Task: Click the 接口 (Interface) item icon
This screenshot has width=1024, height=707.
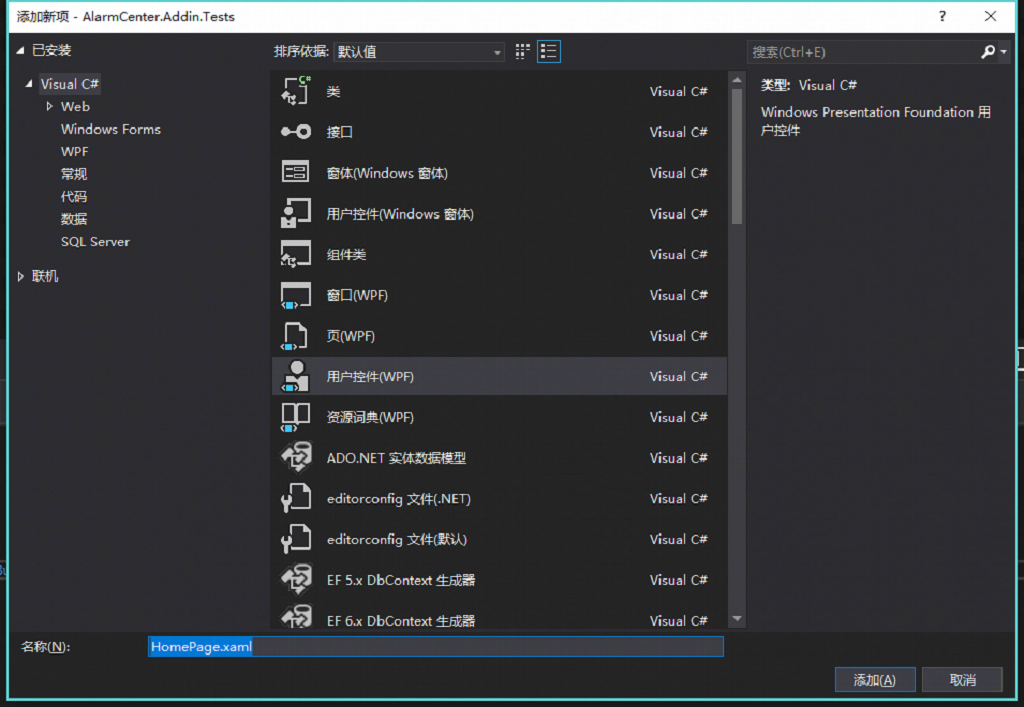Action: 295,132
